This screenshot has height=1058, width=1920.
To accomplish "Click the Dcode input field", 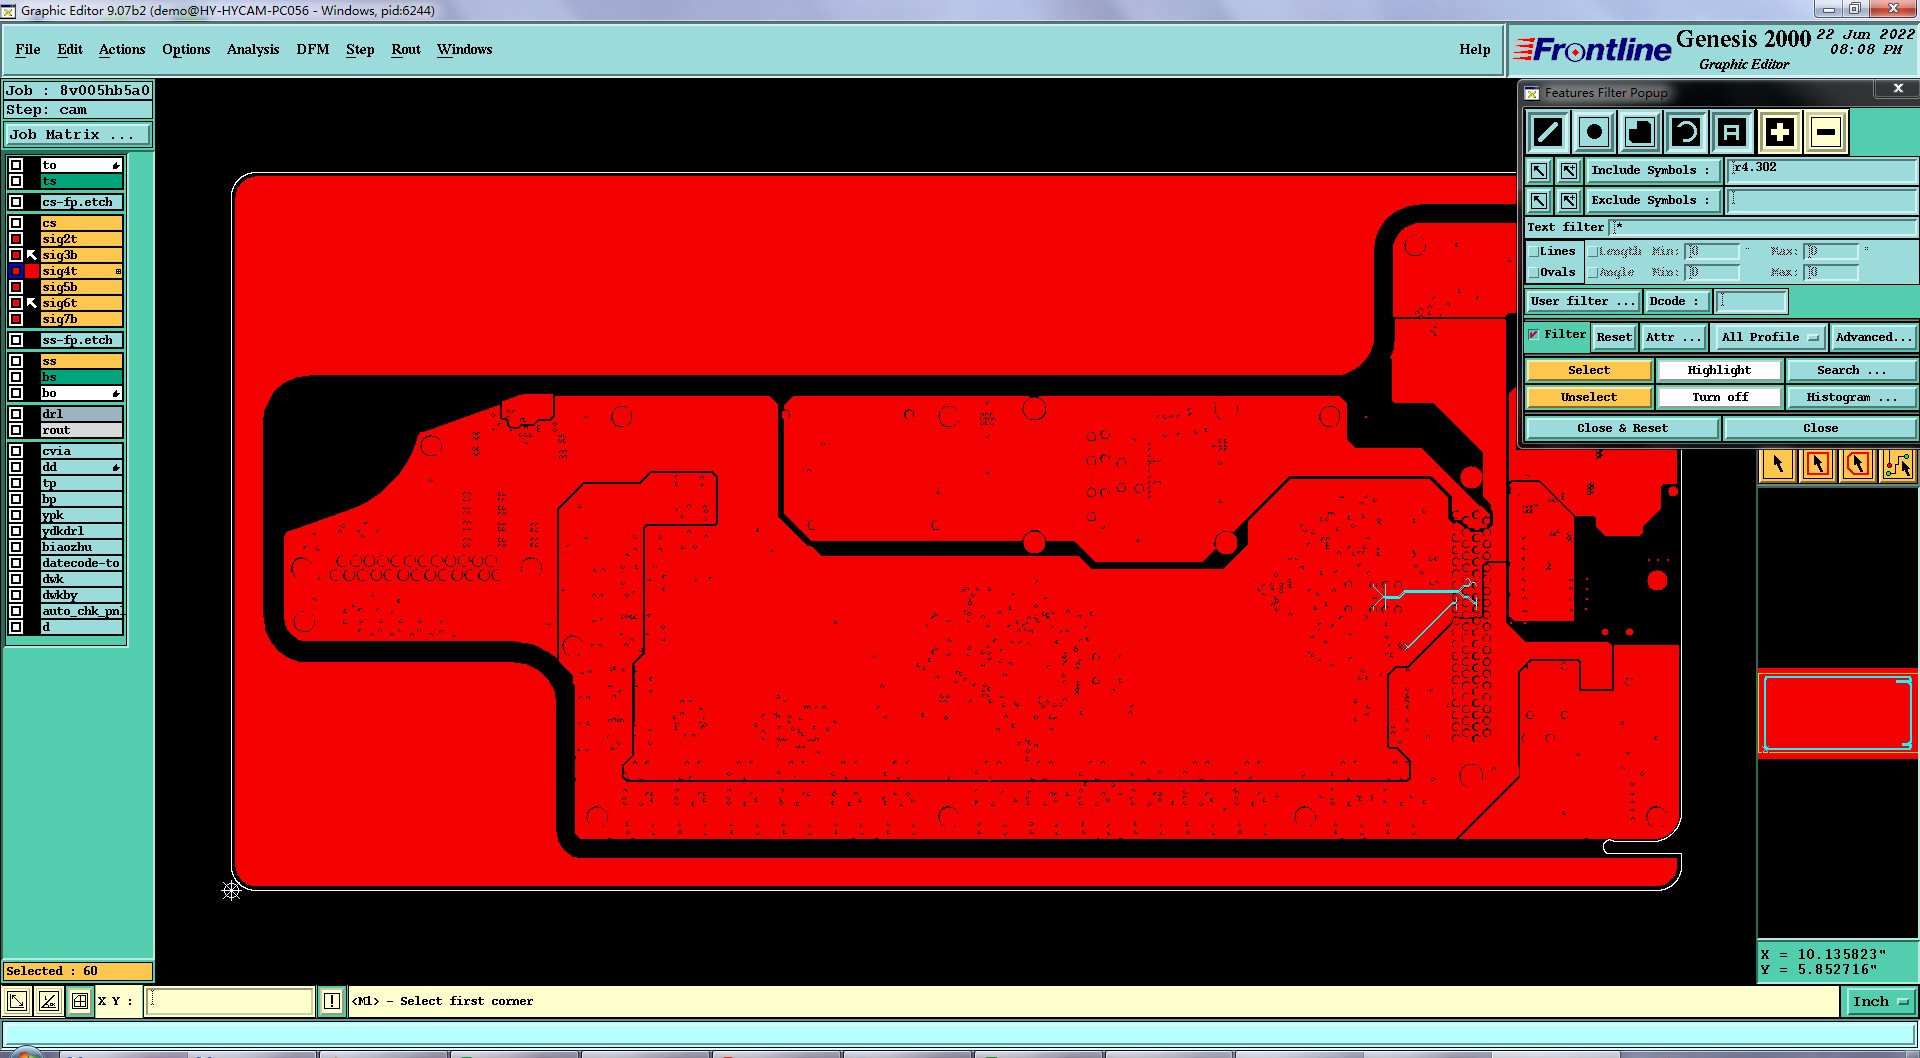I will coord(1751,301).
